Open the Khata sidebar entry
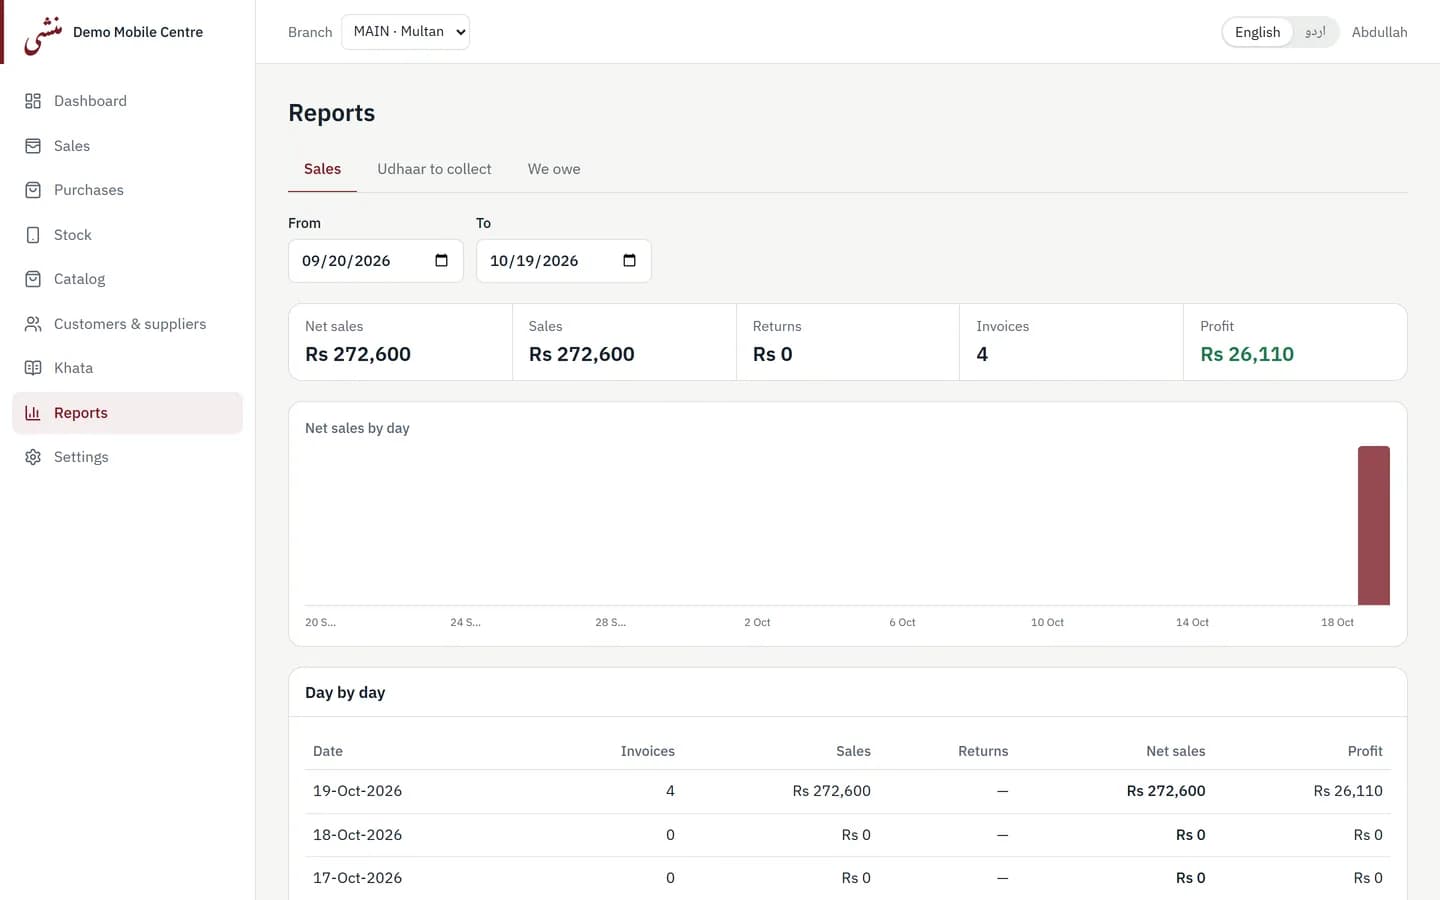This screenshot has width=1440, height=900. [127, 368]
